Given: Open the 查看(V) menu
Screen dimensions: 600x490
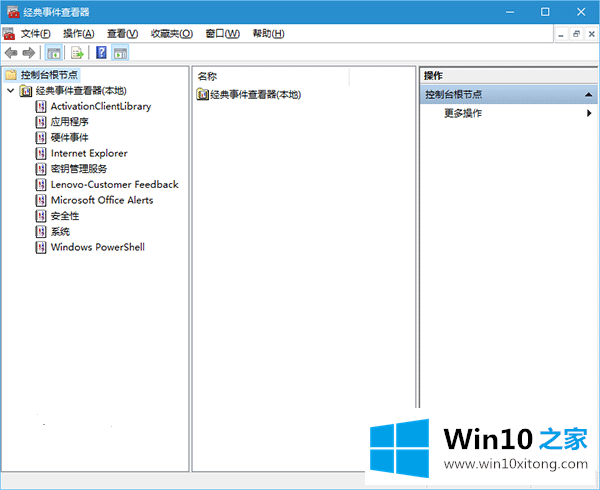Looking at the screenshot, I should (122, 34).
